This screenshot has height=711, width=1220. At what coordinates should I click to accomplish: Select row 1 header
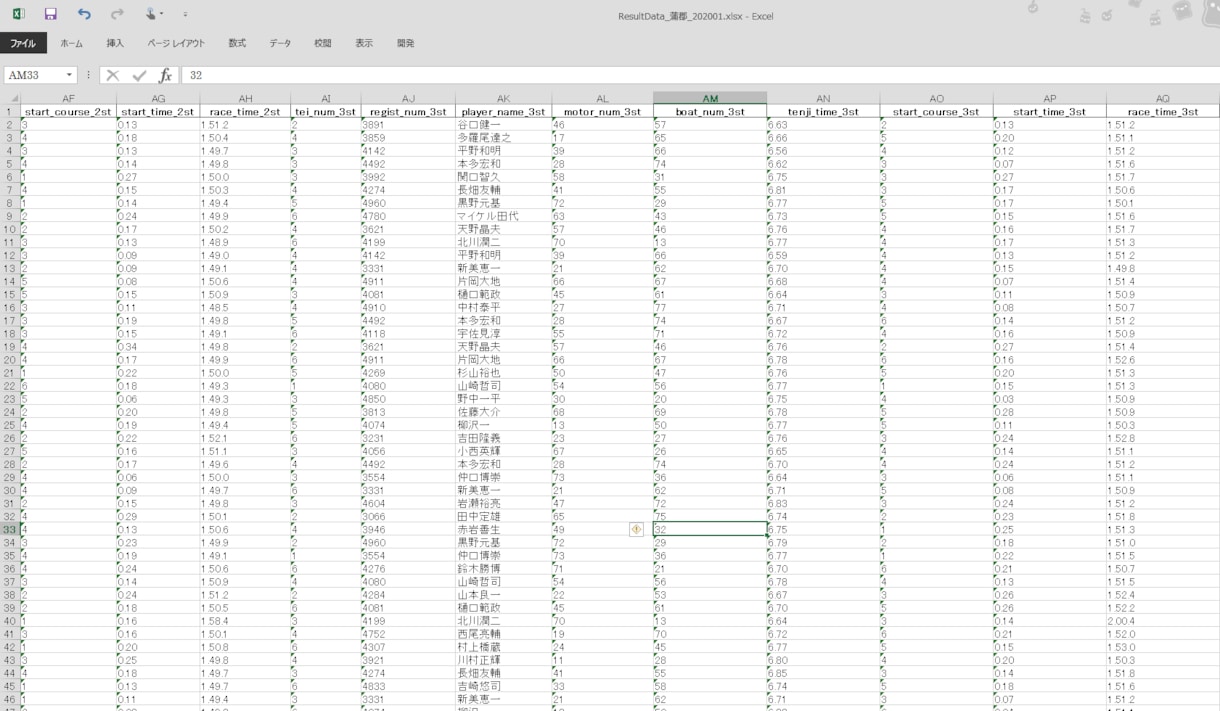click(x=10, y=111)
